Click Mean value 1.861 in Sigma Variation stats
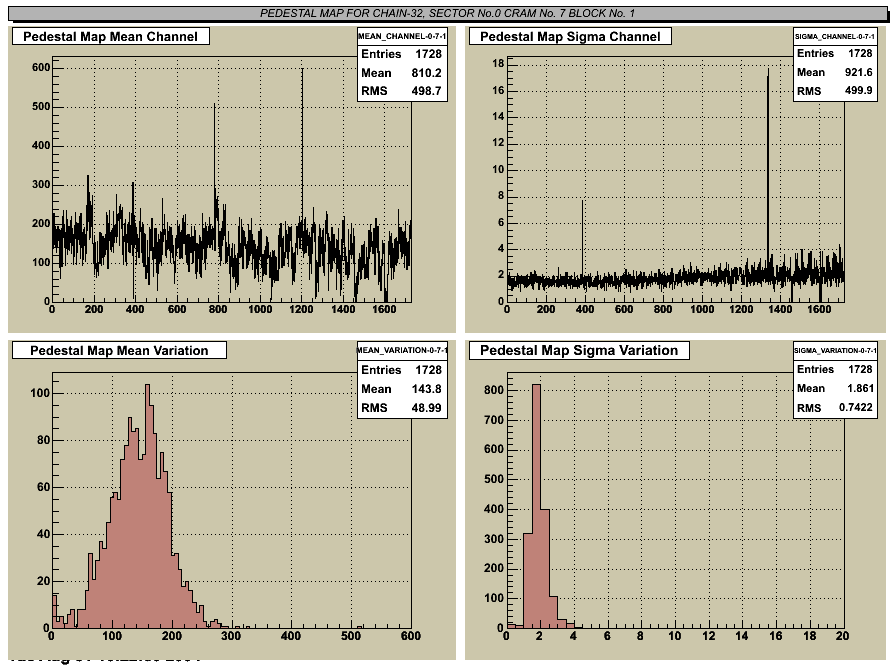 [860, 388]
